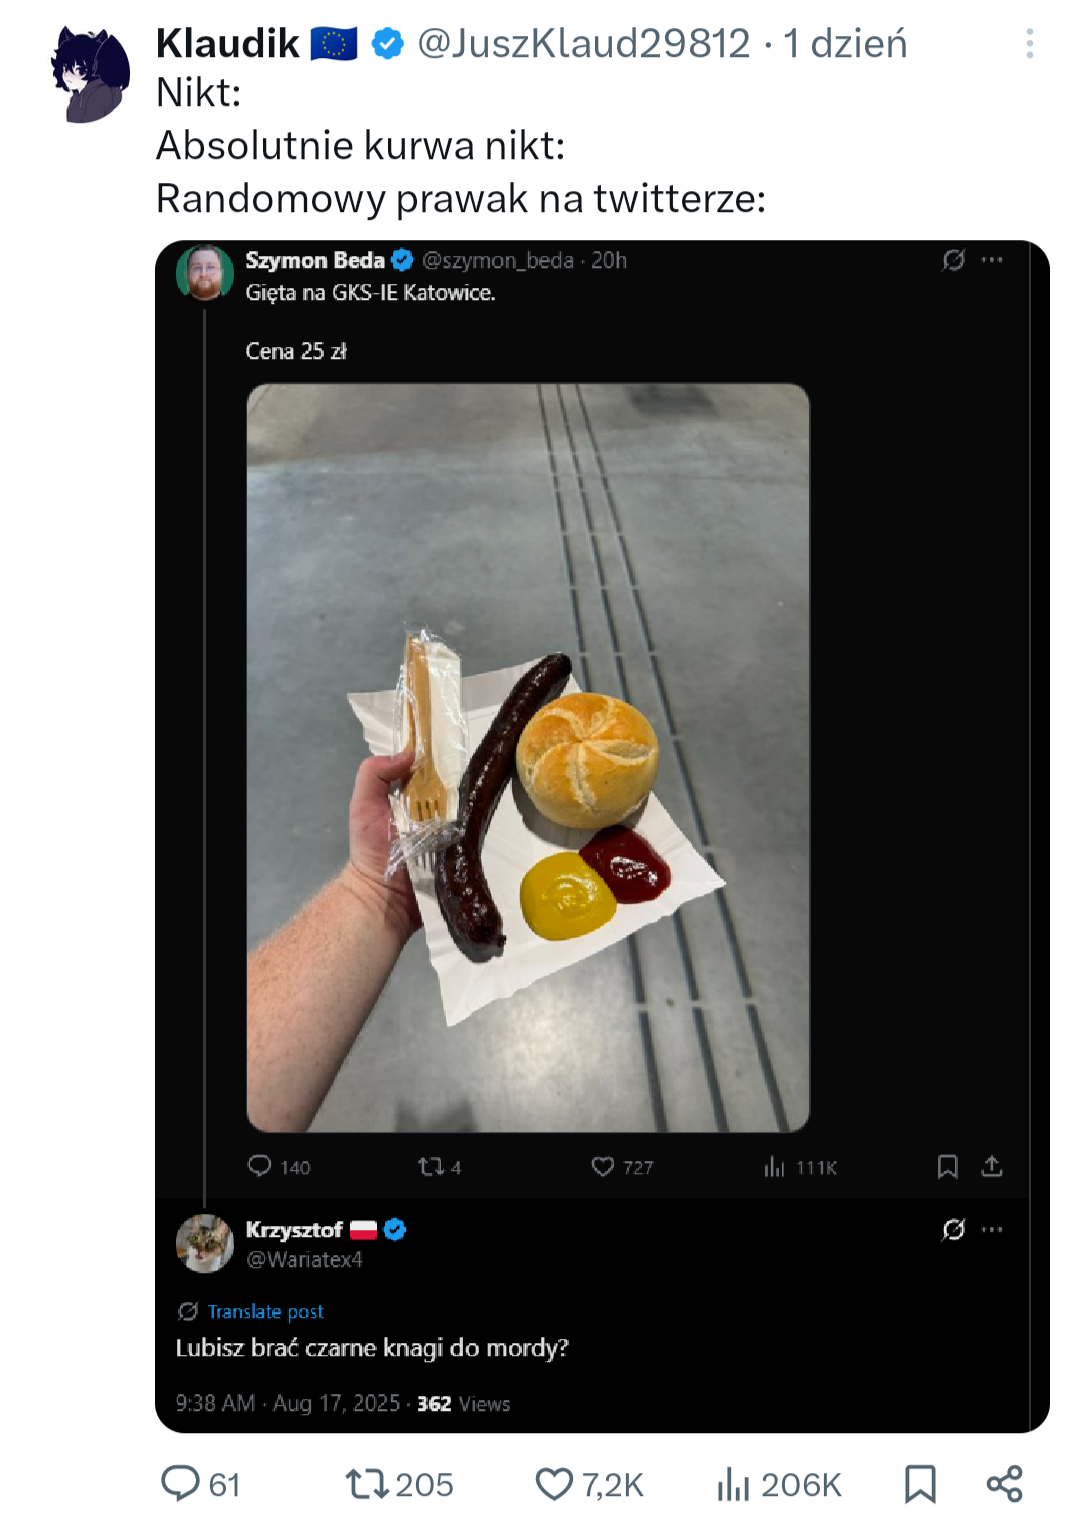Click the three dots on Szymon Beda's tweet
This screenshot has height=1527, width=1080.
(x=992, y=260)
